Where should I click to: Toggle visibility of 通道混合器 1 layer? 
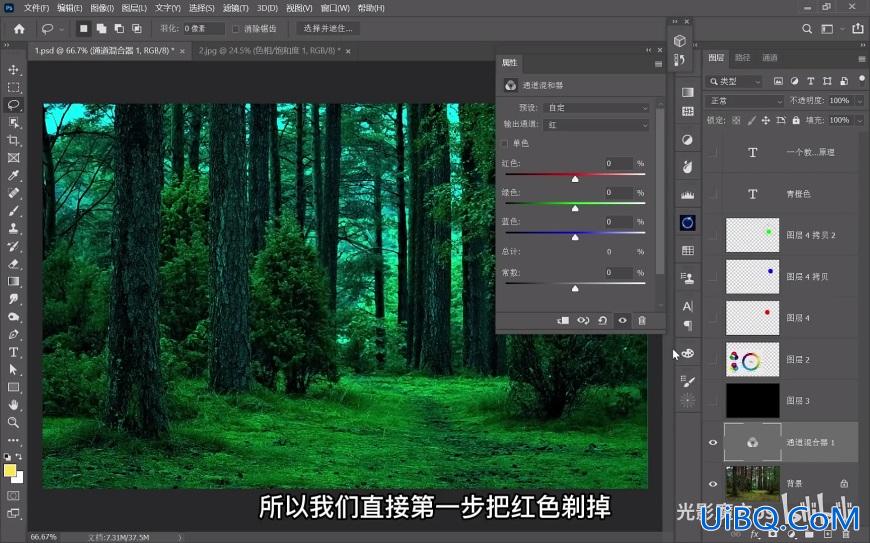click(713, 443)
